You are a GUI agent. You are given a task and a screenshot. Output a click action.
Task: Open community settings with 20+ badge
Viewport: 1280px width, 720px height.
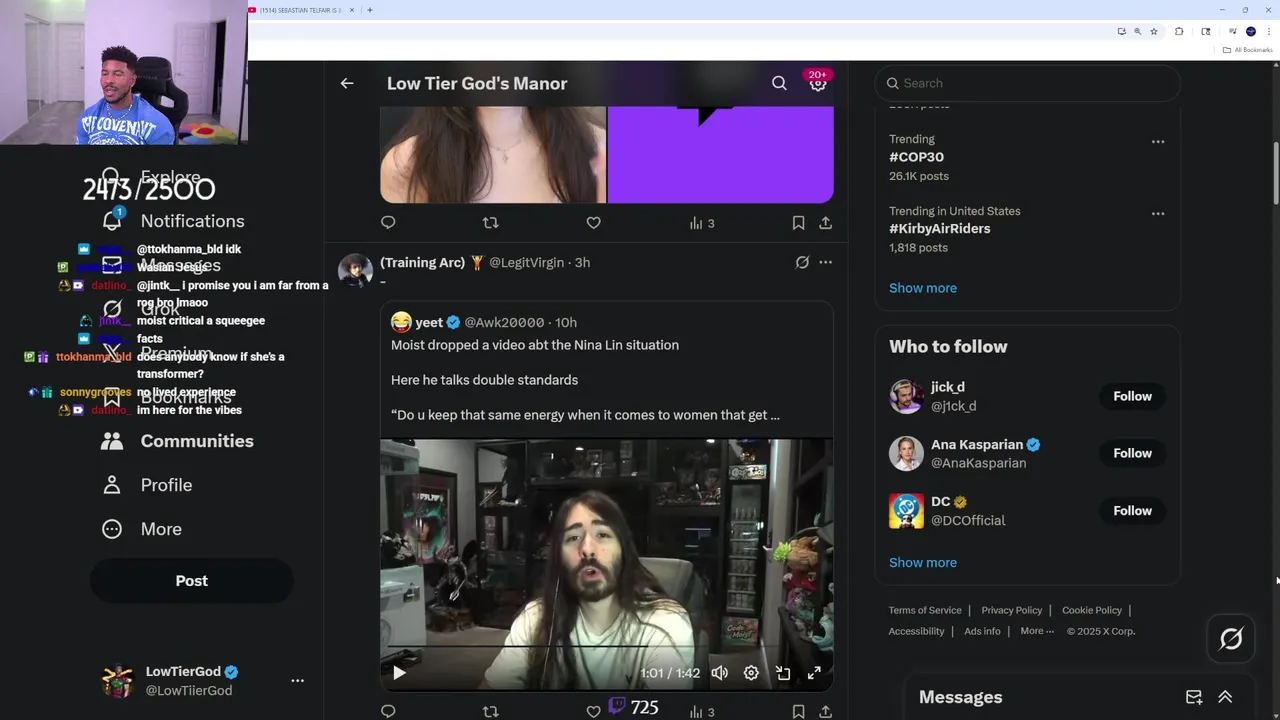click(x=818, y=83)
